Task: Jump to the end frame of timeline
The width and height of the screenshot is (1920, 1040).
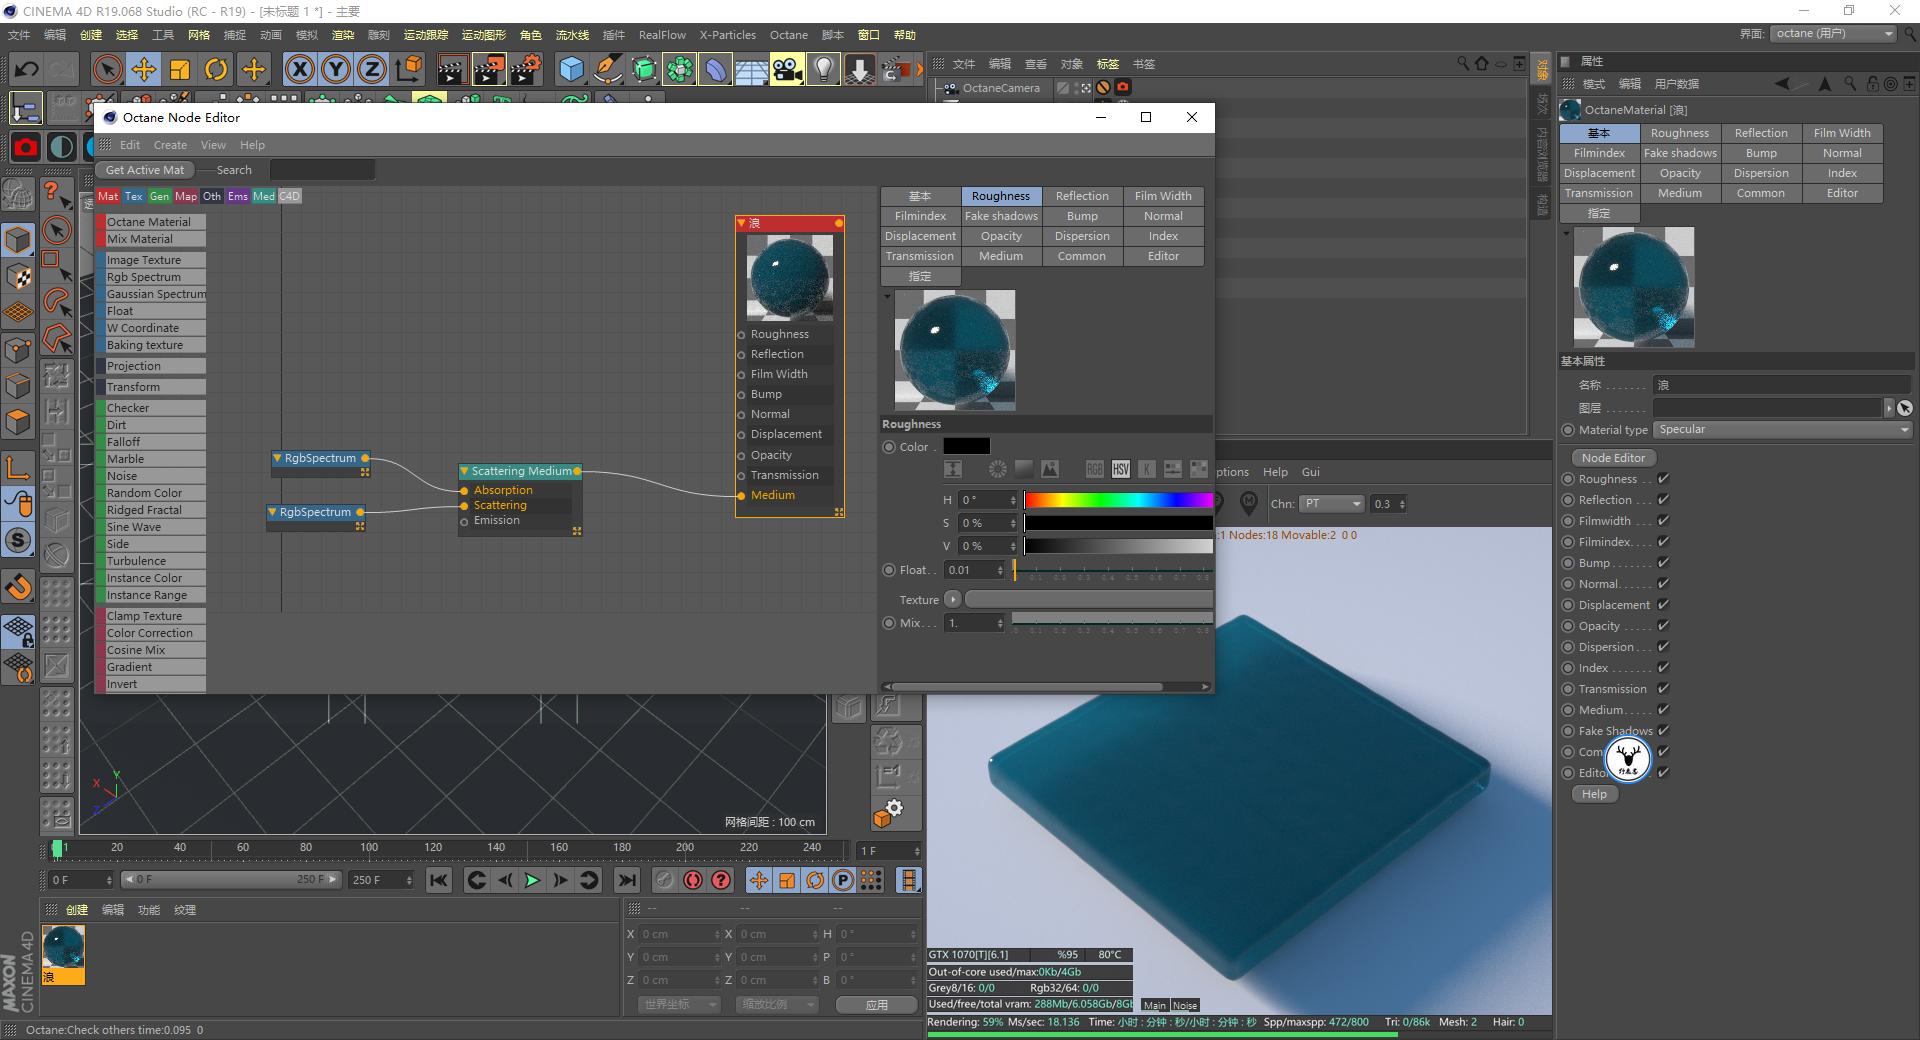Action: click(x=627, y=880)
